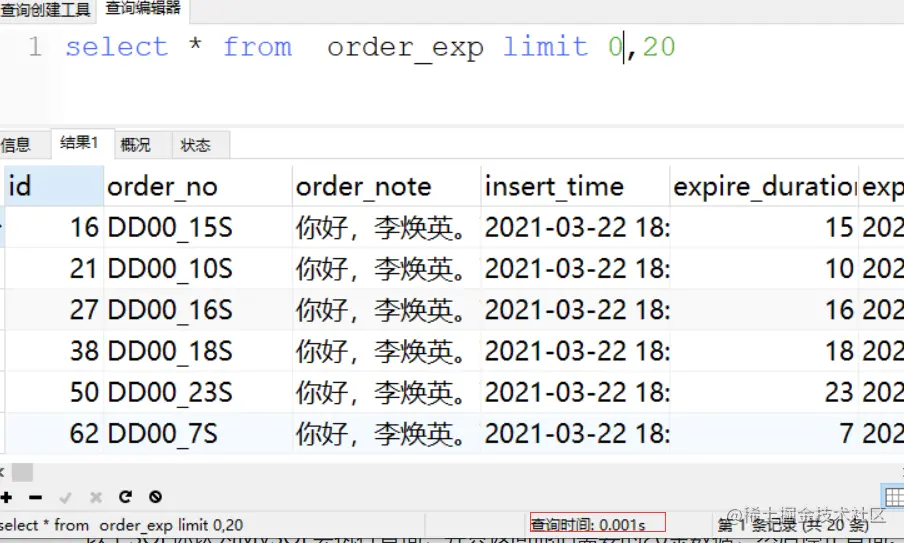The image size is (904, 543).
Task: Click order_no cell DD00_15S
Action: [x=198, y=227]
